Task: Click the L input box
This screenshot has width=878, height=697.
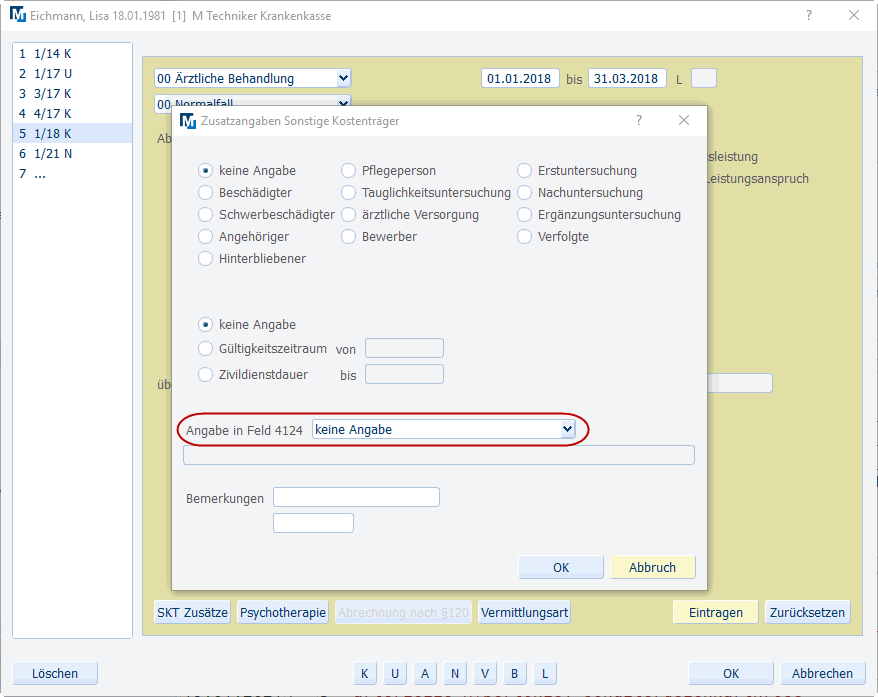Action: [x=704, y=78]
